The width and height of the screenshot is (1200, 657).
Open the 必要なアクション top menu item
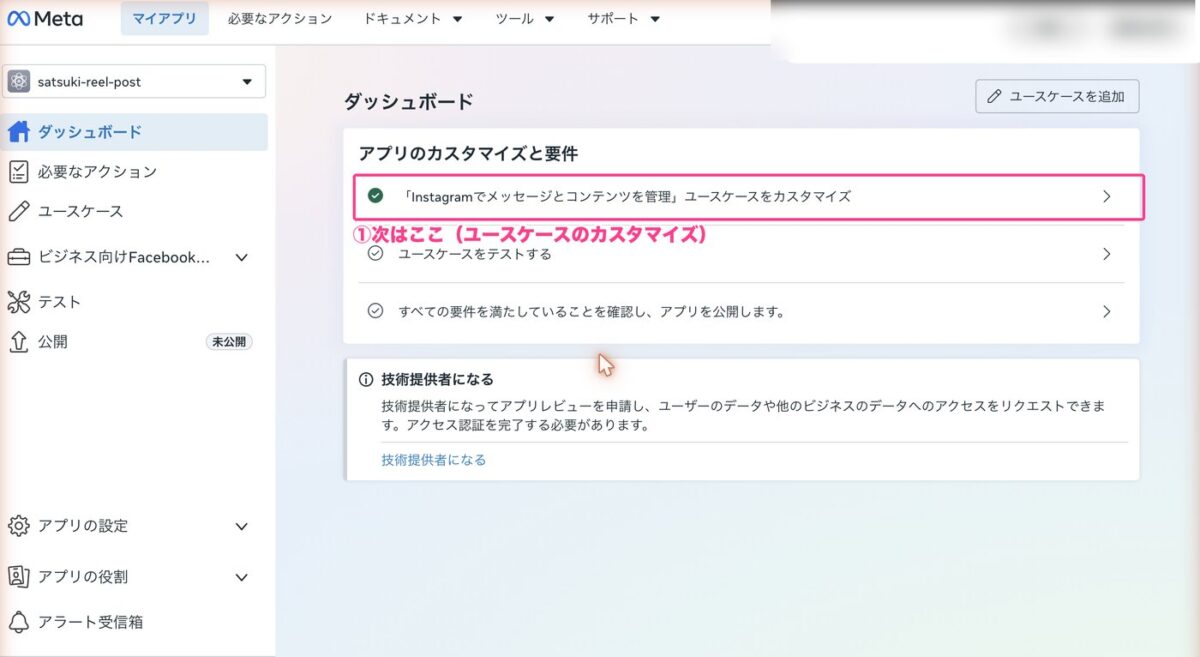(x=279, y=19)
